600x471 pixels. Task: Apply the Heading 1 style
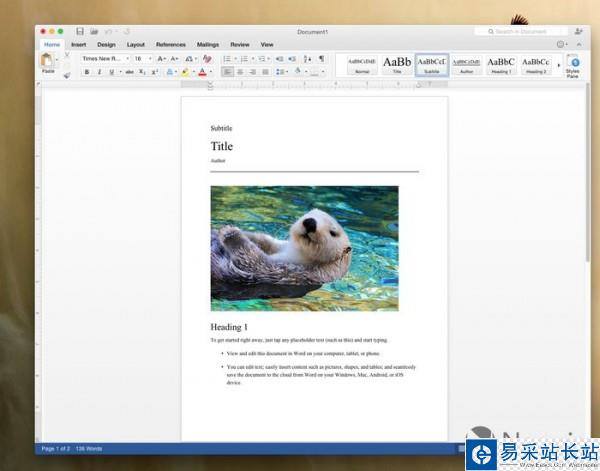(x=501, y=65)
